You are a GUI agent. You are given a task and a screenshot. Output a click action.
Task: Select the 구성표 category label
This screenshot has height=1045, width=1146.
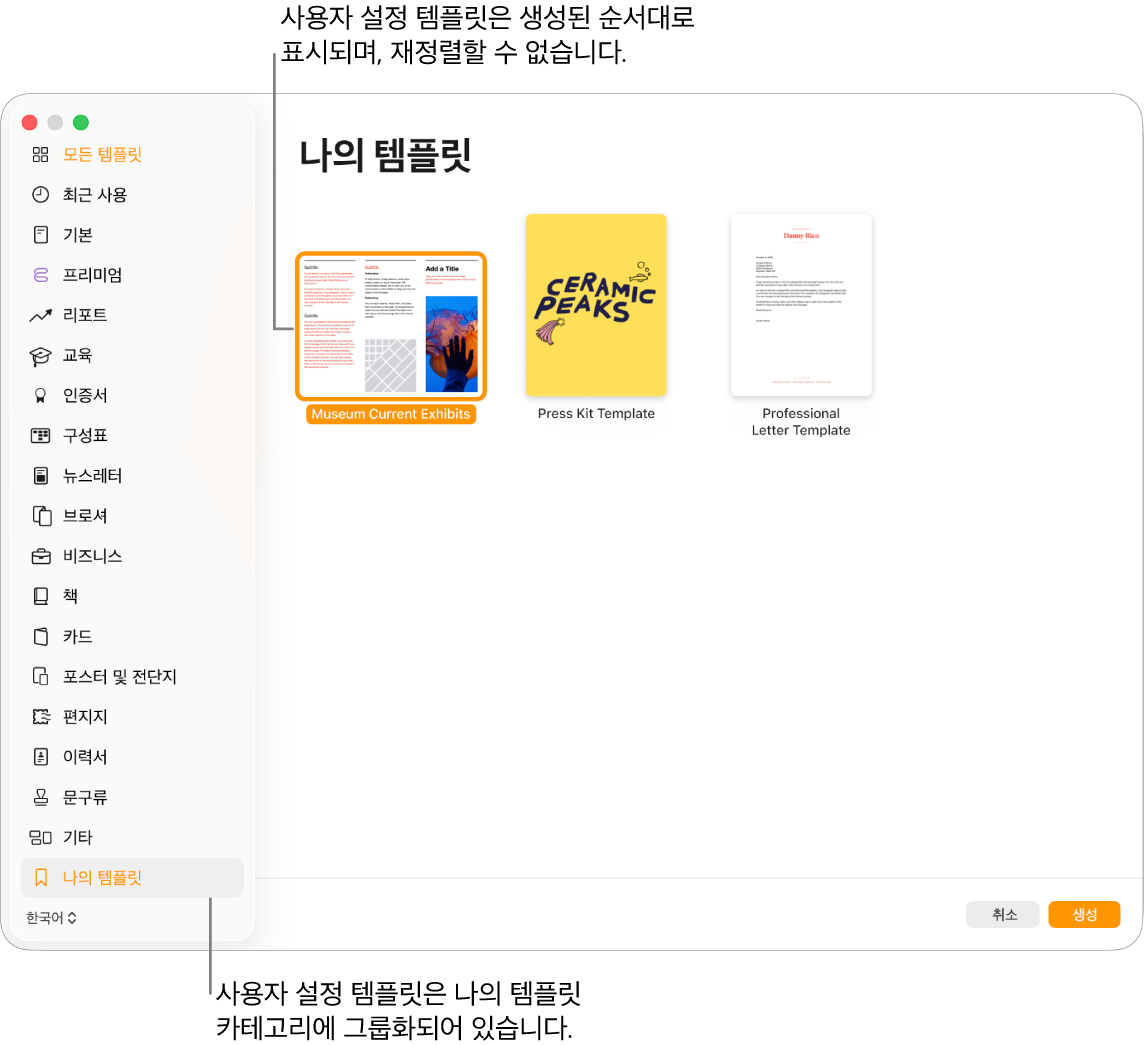[85, 436]
